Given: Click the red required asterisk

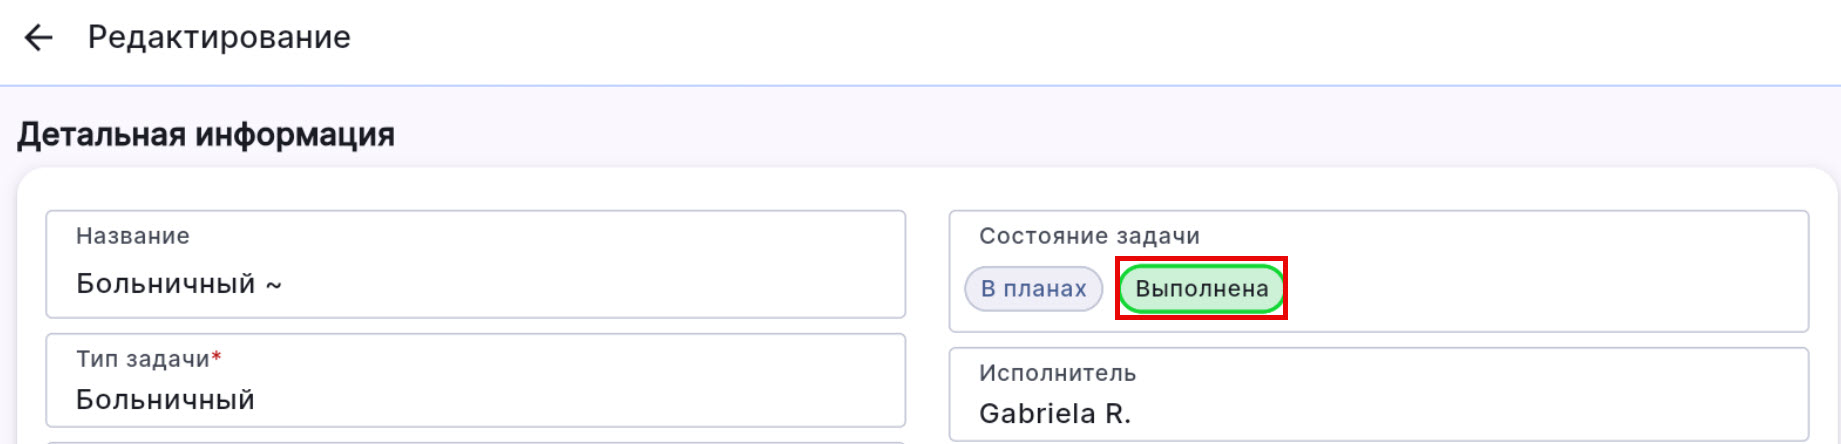Looking at the screenshot, I should (x=216, y=357).
